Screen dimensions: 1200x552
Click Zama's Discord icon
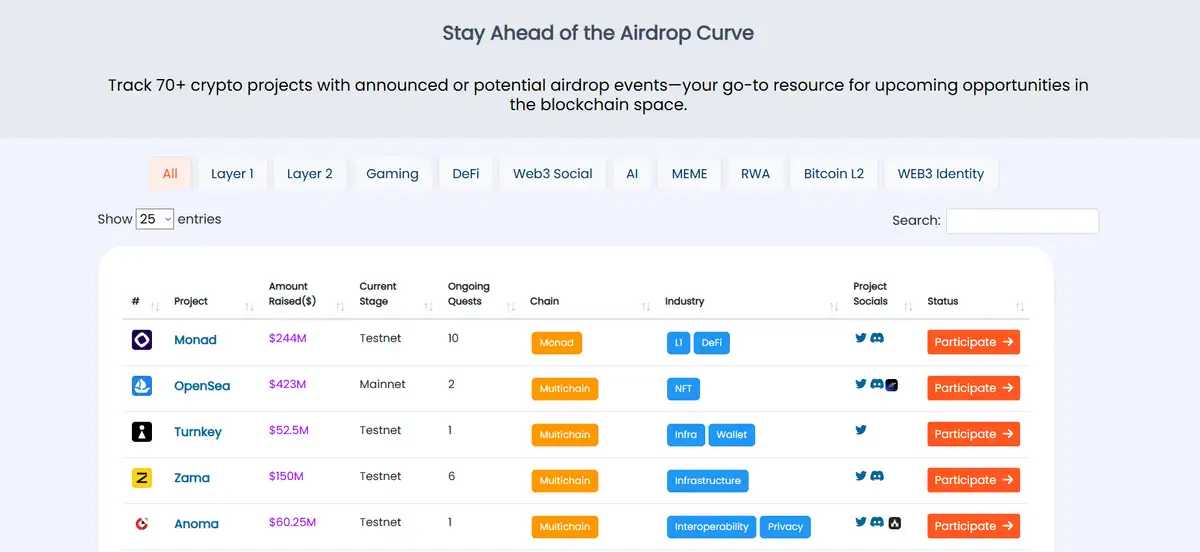(876, 476)
